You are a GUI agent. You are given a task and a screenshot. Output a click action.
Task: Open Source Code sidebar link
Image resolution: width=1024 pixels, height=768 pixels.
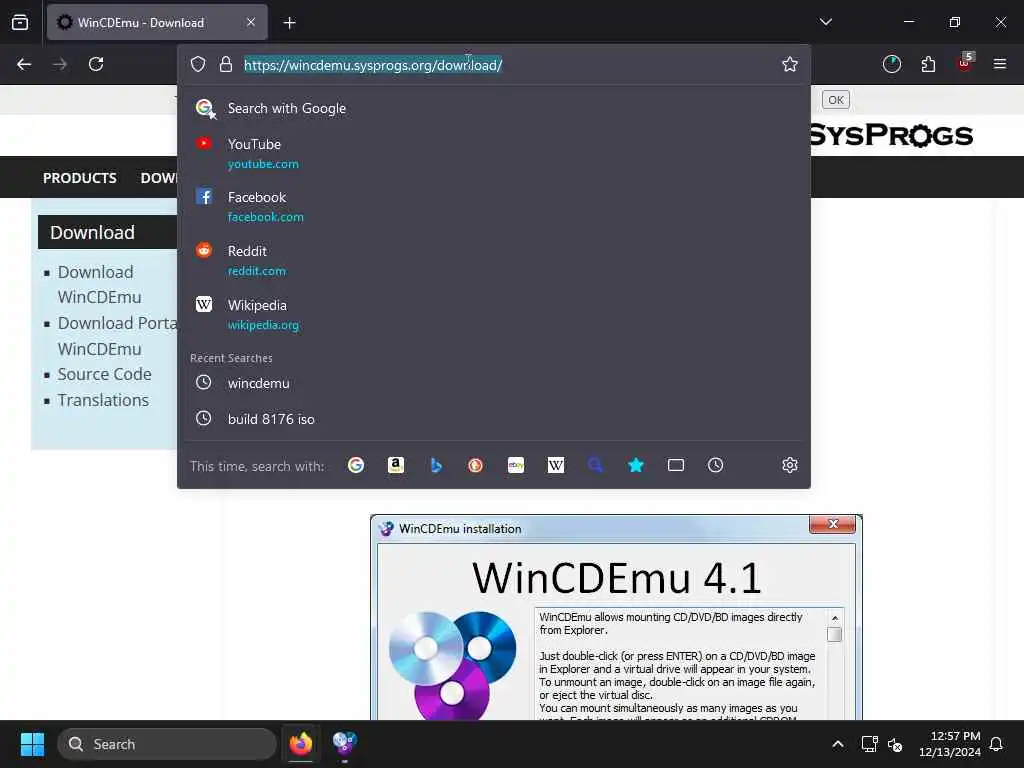pos(104,374)
